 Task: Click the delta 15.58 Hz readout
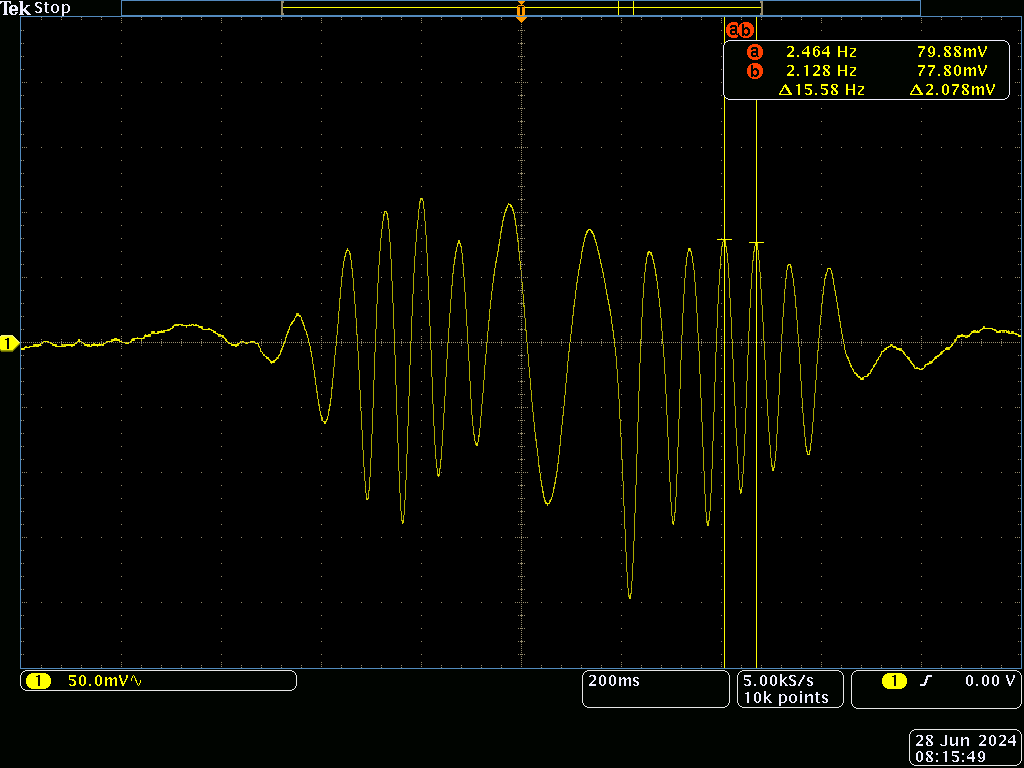(821, 90)
